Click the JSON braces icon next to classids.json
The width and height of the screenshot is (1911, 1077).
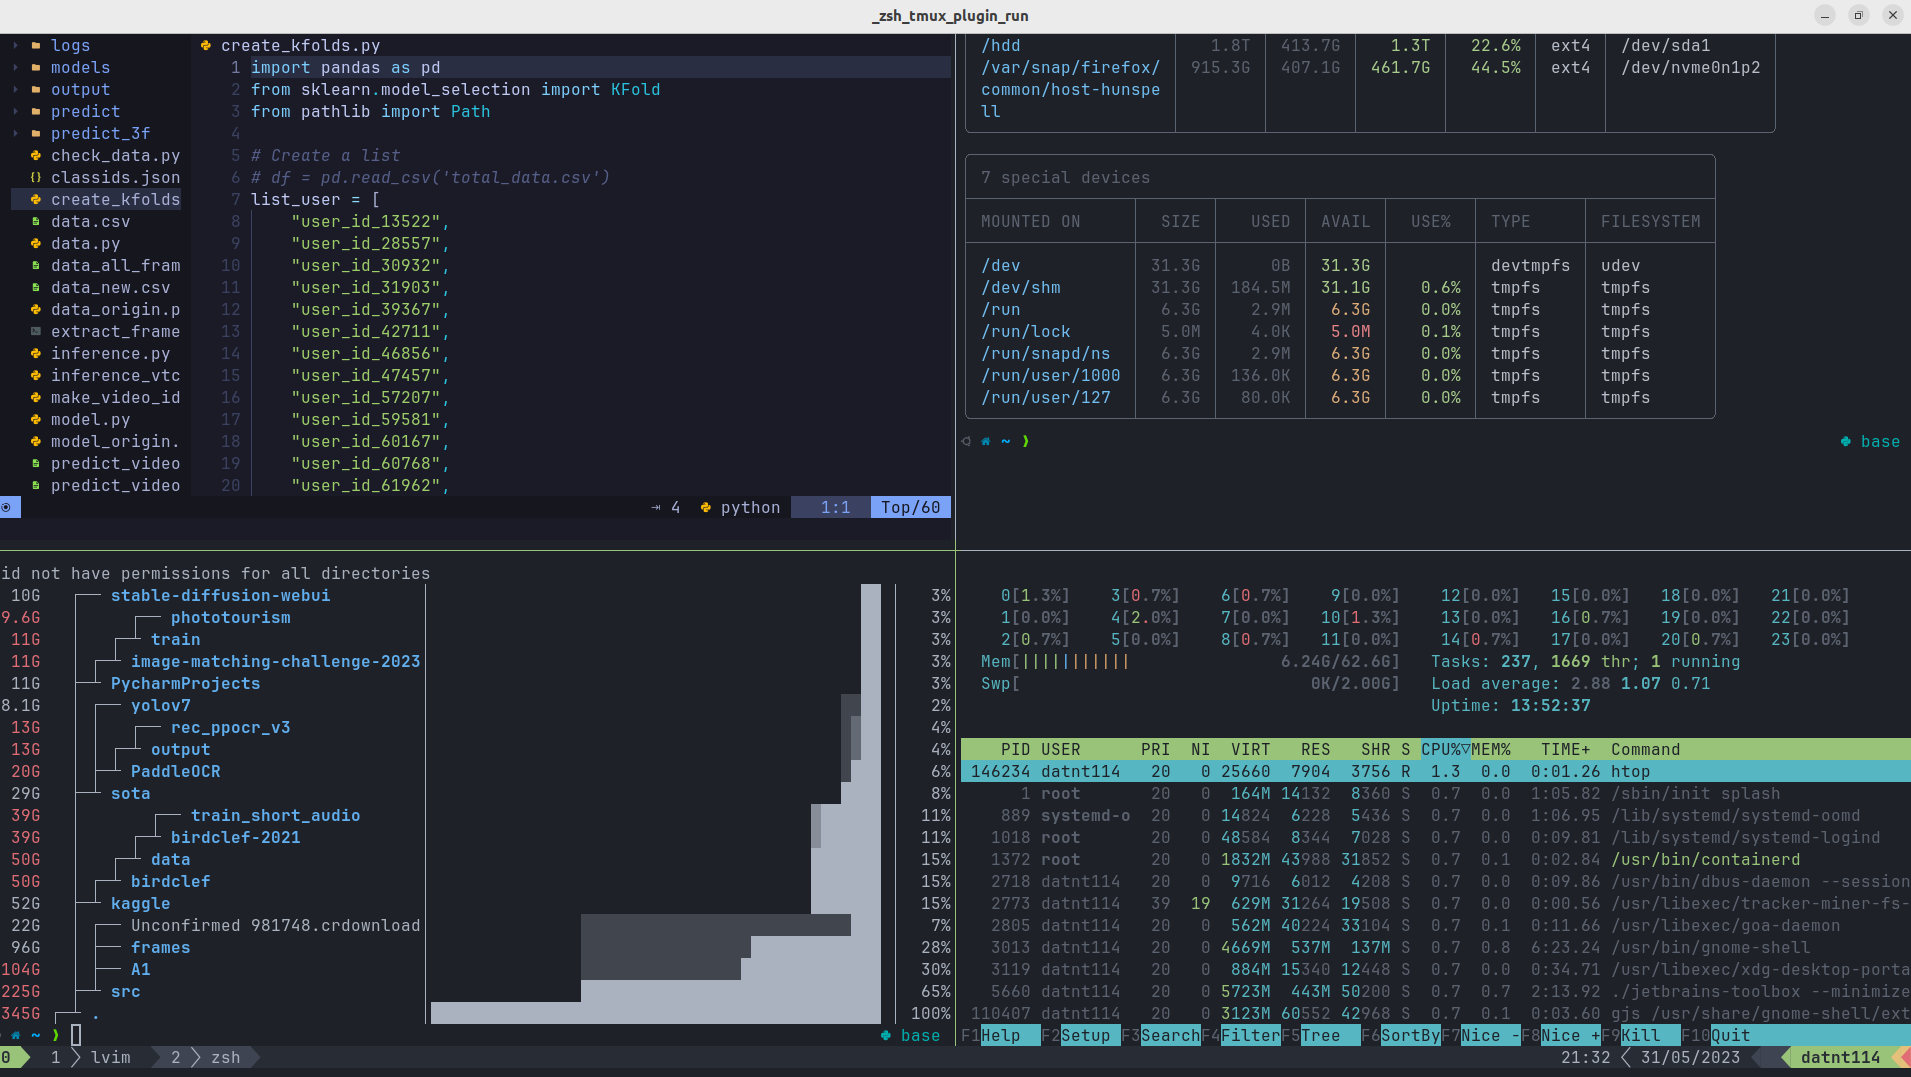coord(35,177)
